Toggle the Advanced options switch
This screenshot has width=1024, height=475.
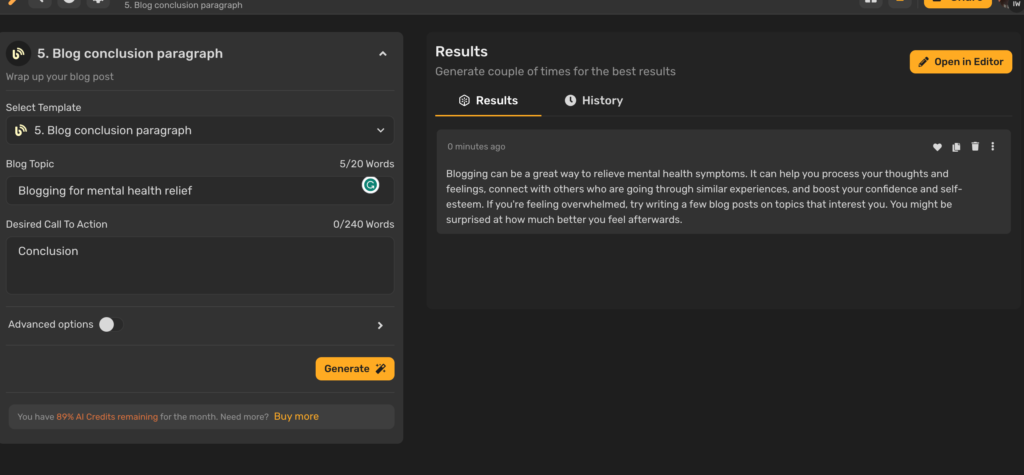click(x=110, y=324)
